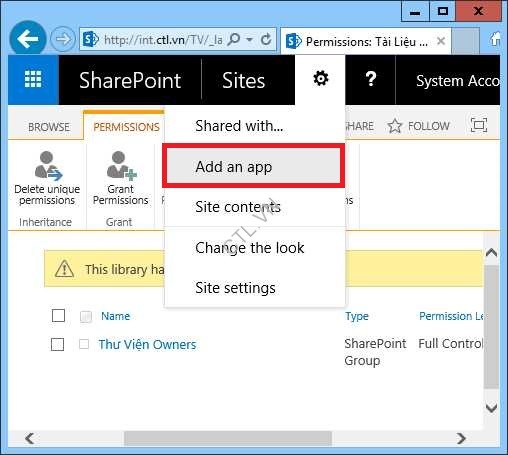
Task: Open the Thư Viện Owners link
Action: point(147,344)
